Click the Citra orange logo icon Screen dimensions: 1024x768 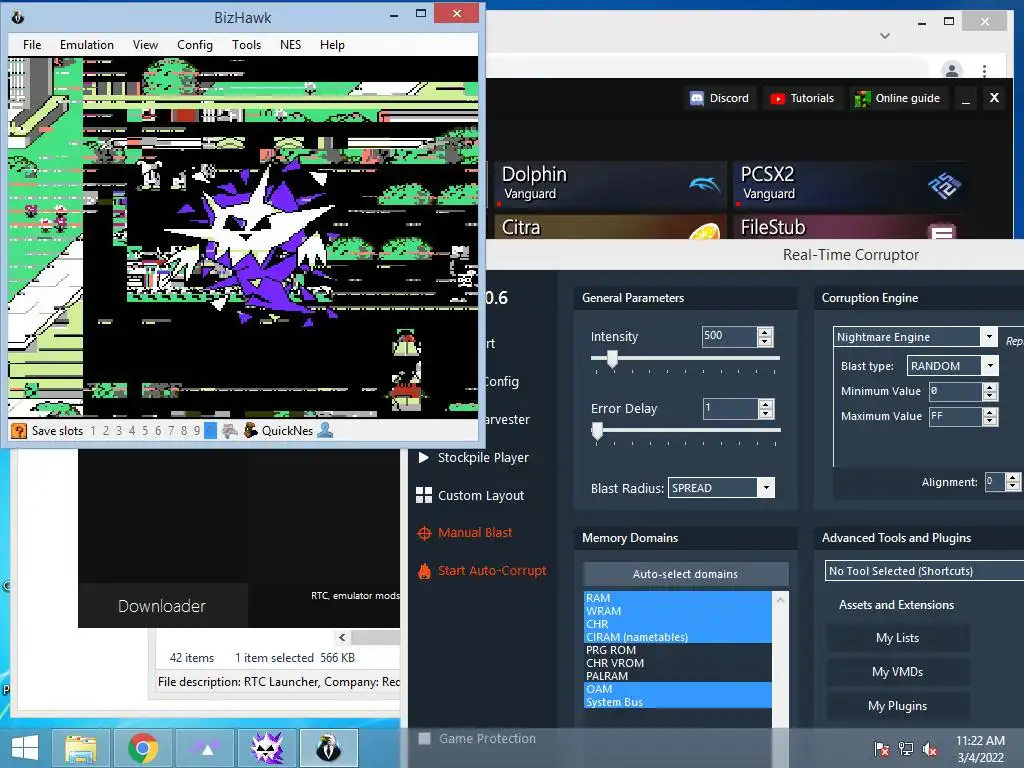[705, 231]
